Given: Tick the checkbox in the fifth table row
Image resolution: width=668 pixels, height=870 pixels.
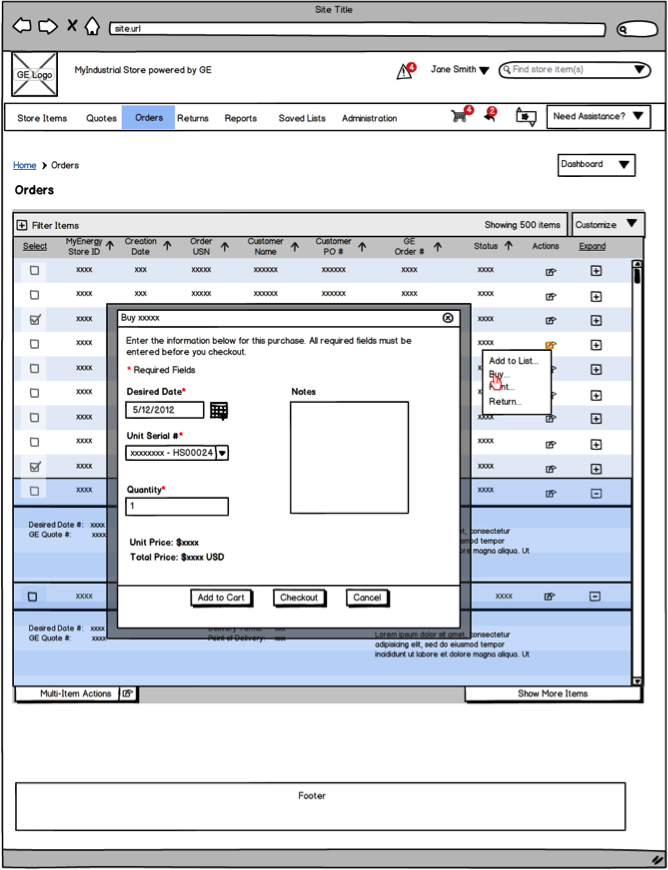Looking at the screenshot, I should click(34, 368).
